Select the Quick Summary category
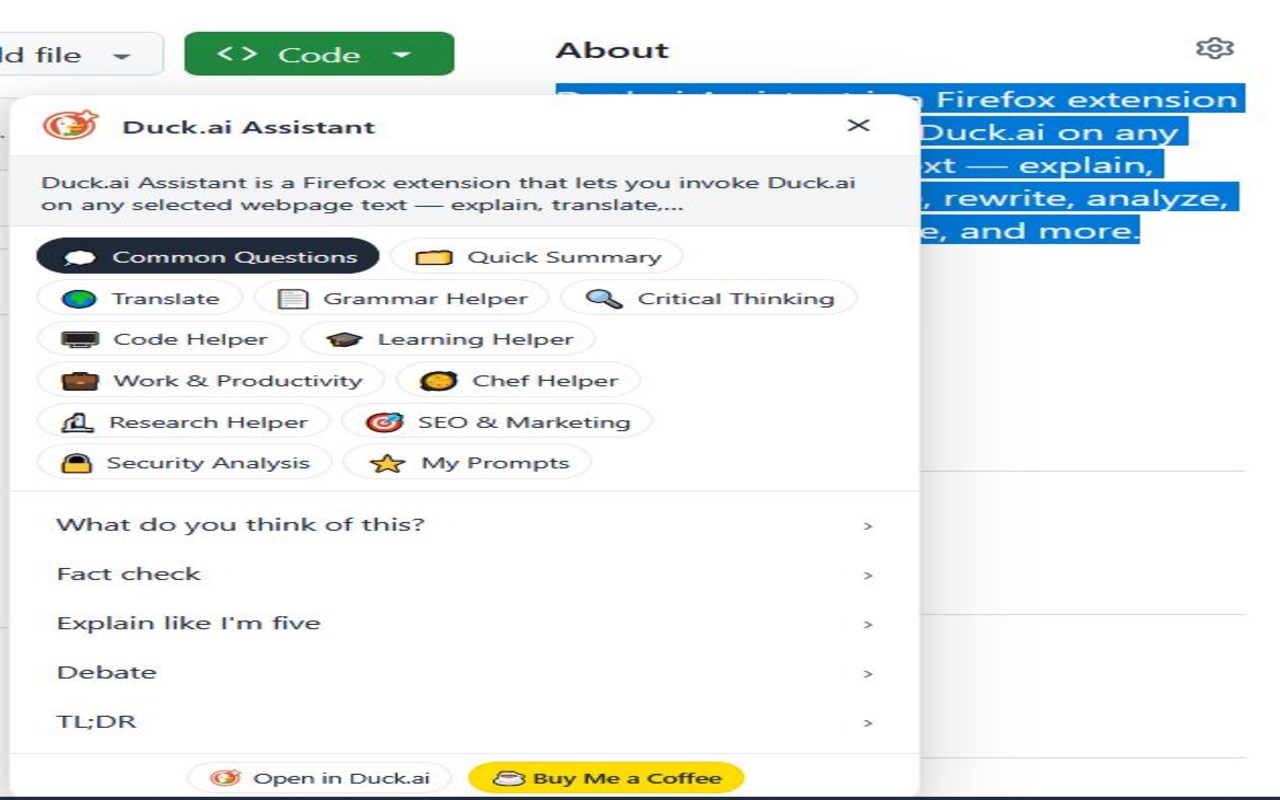The width and height of the screenshot is (1280, 800). [537, 257]
